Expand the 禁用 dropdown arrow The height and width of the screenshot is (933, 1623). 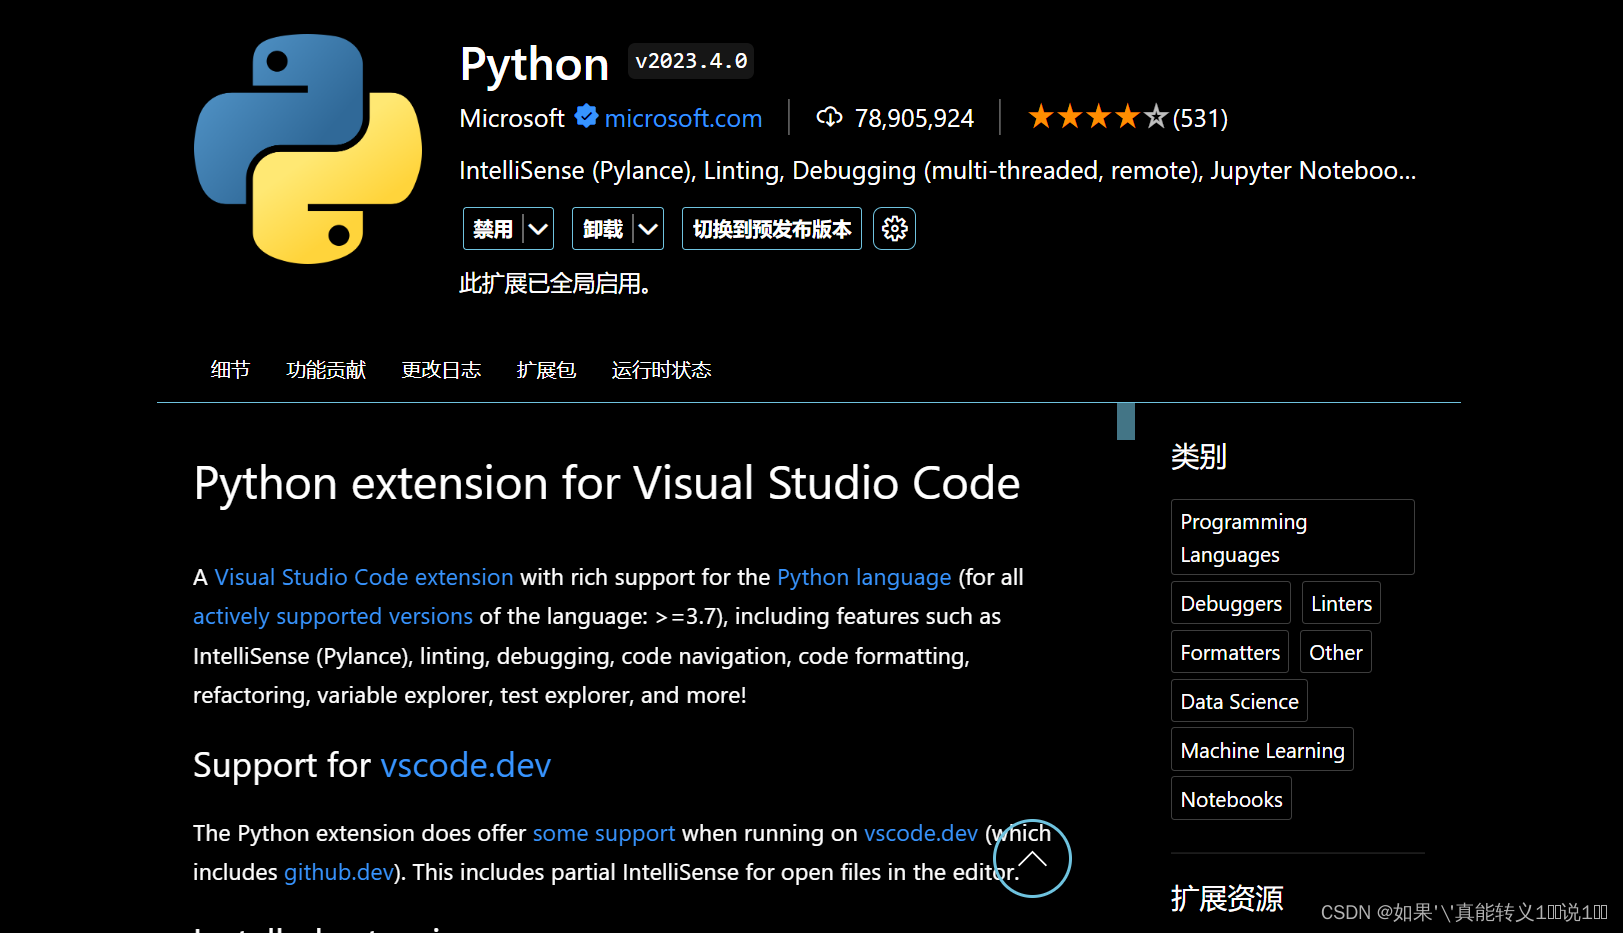click(x=538, y=229)
